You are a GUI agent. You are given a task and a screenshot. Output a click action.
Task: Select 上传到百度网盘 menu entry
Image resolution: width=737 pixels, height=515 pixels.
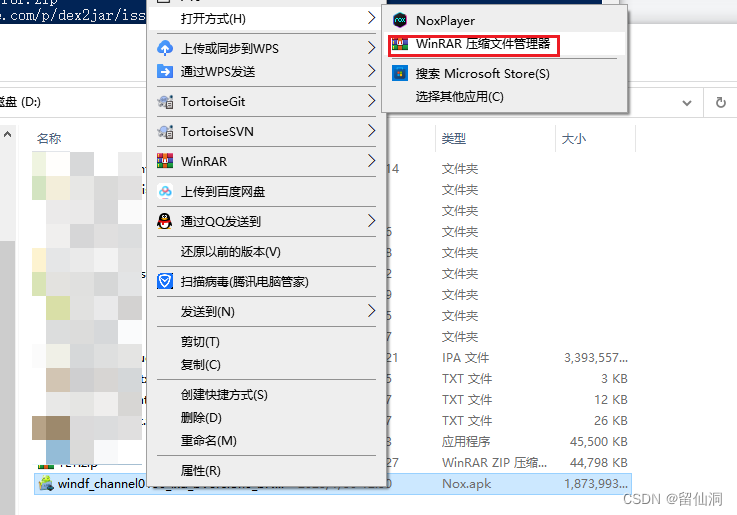point(266,191)
